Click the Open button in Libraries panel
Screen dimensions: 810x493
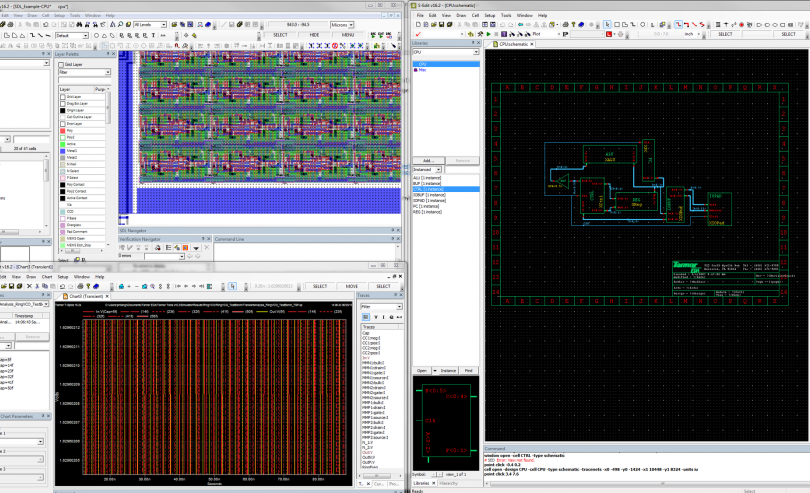(x=422, y=371)
